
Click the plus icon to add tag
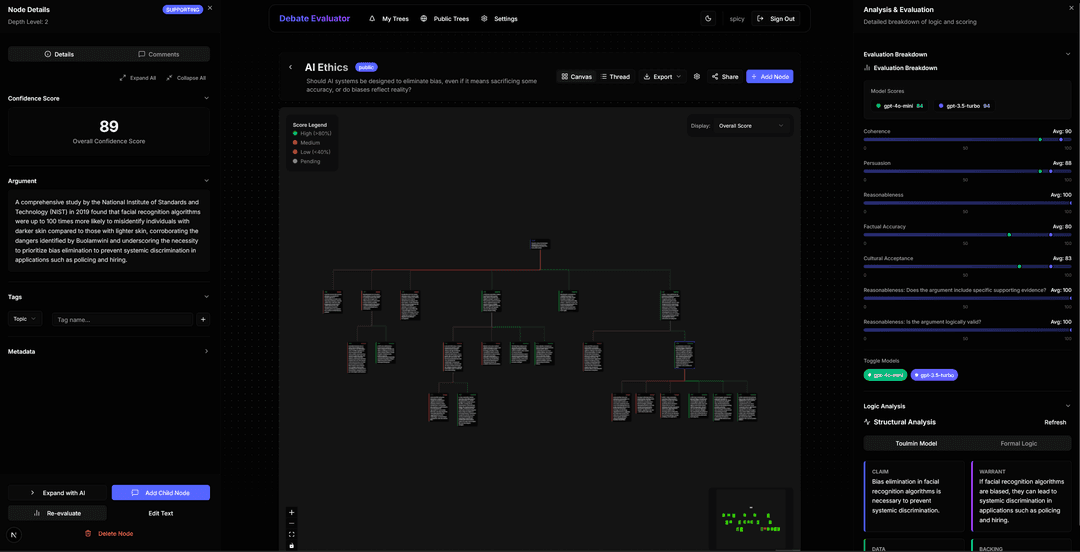[203, 319]
